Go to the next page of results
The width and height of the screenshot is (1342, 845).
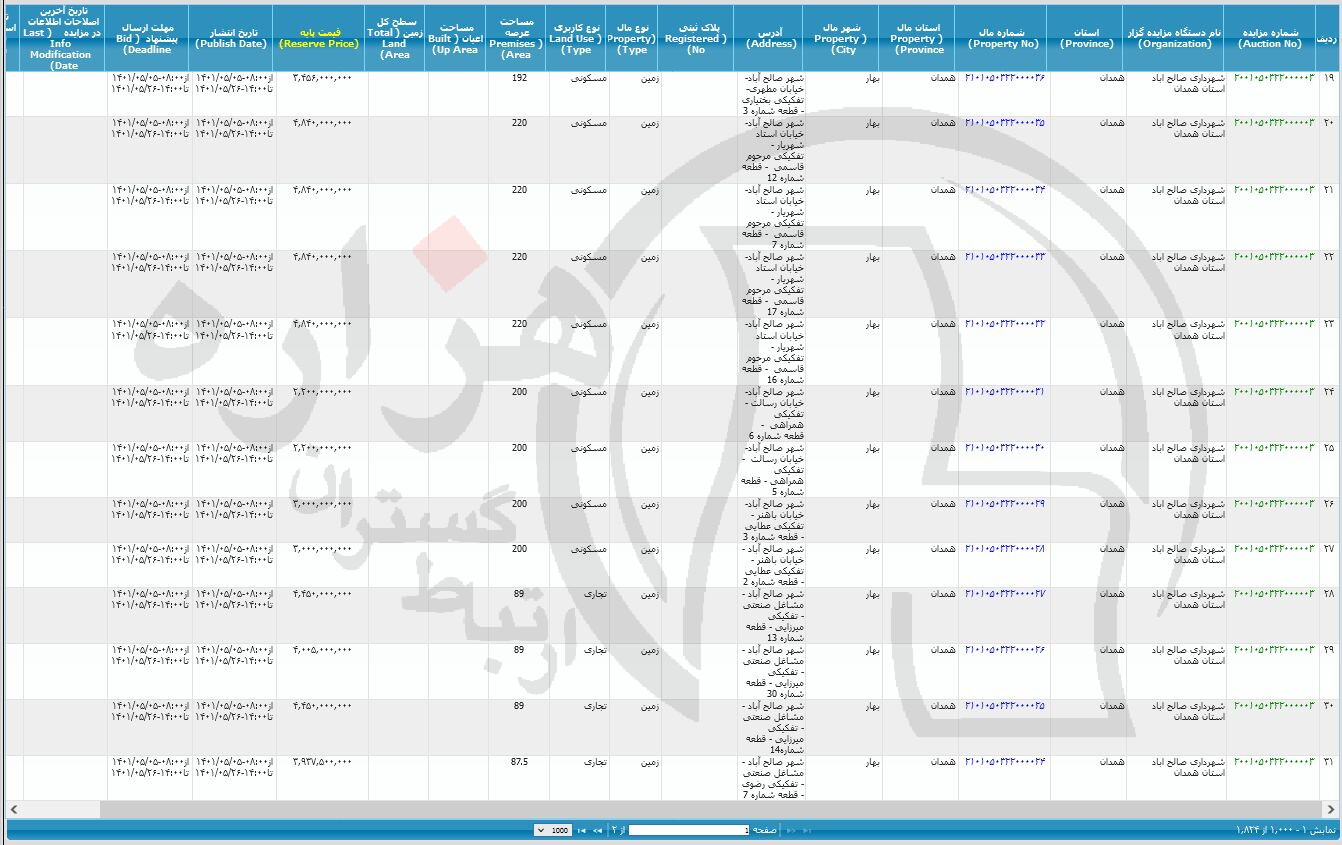pyautogui.click(x=598, y=830)
